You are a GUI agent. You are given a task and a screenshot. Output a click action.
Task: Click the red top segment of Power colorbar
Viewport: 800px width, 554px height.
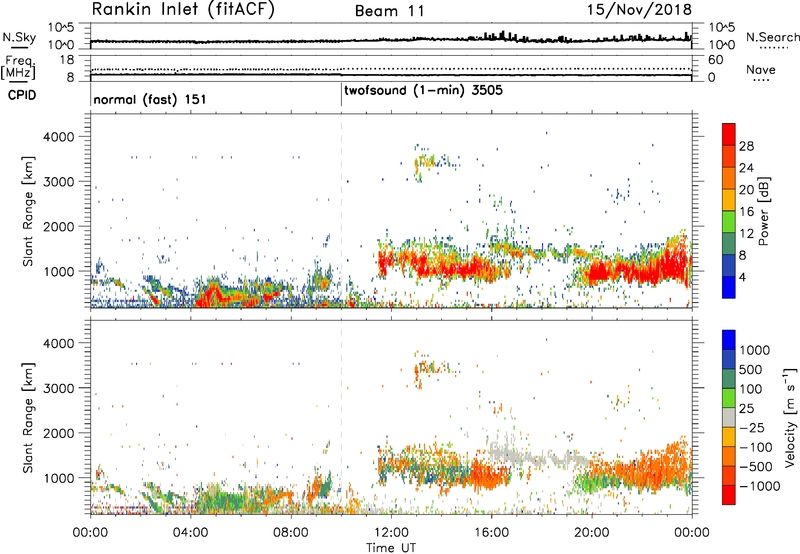[729, 134]
